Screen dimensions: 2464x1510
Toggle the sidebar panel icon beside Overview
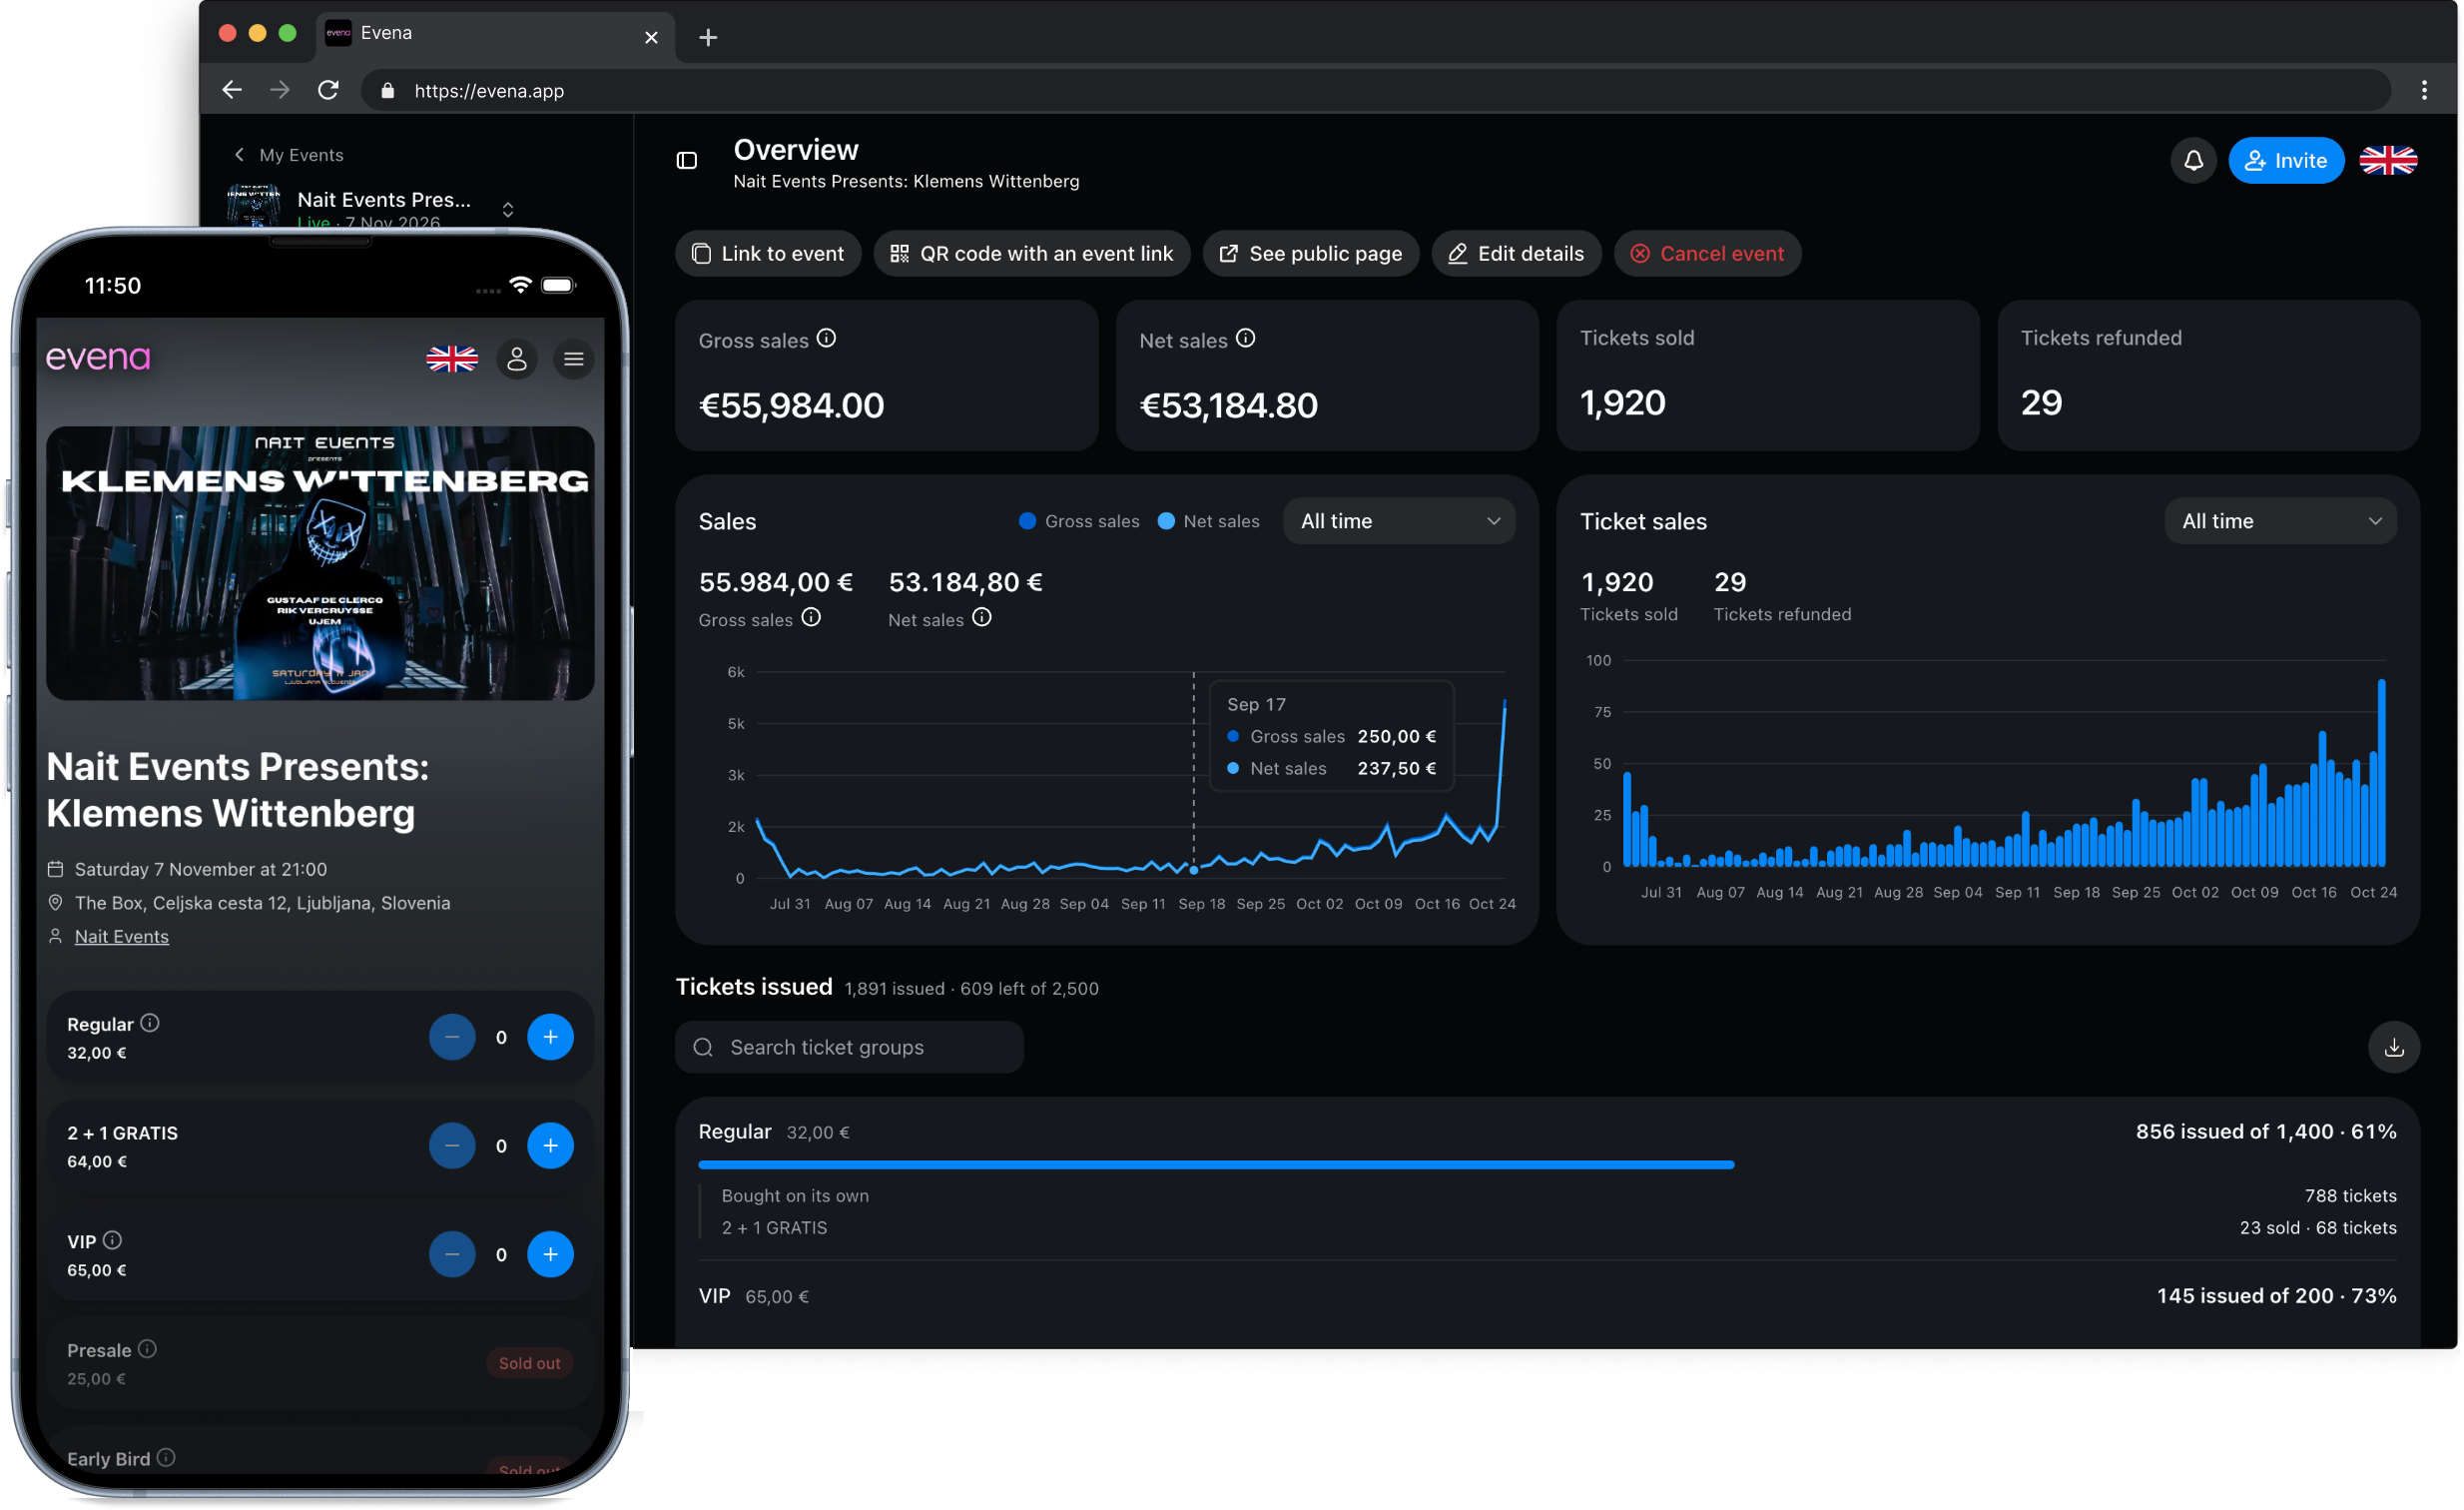(x=686, y=161)
